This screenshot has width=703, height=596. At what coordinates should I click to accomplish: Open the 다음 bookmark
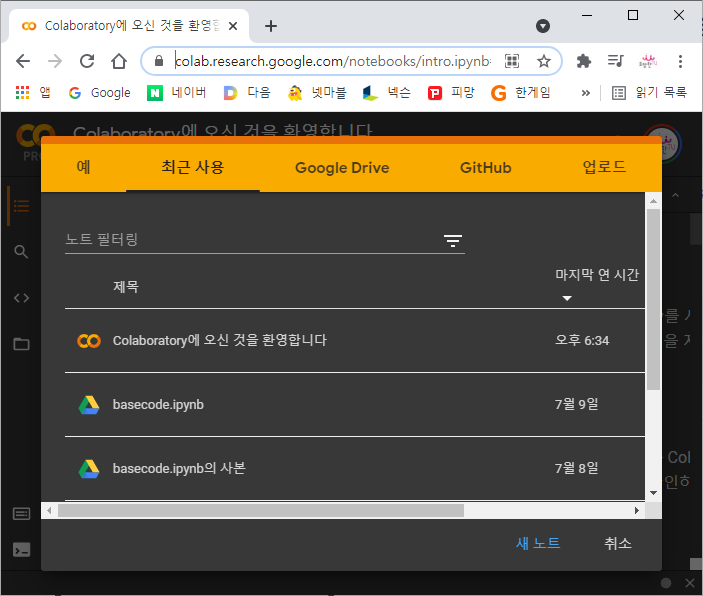pyautogui.click(x=247, y=93)
